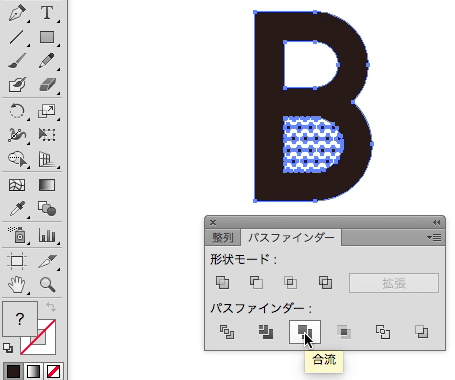
Task: Click the Outline pathfinder icon
Action: pos(383,332)
